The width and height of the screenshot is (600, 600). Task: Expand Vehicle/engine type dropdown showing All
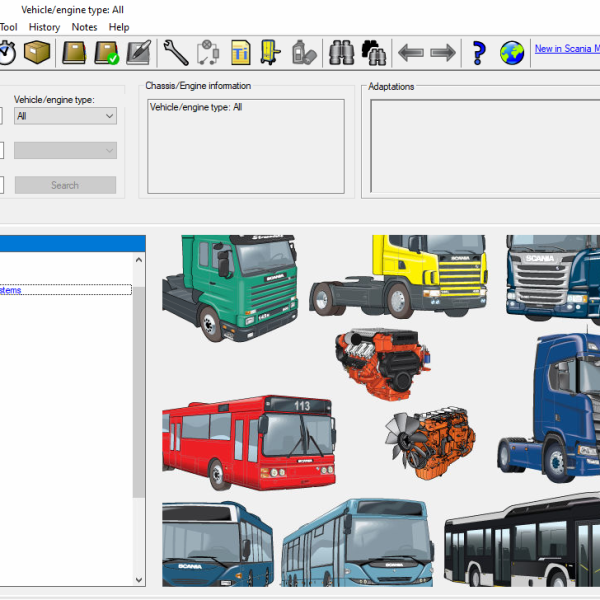(65, 116)
